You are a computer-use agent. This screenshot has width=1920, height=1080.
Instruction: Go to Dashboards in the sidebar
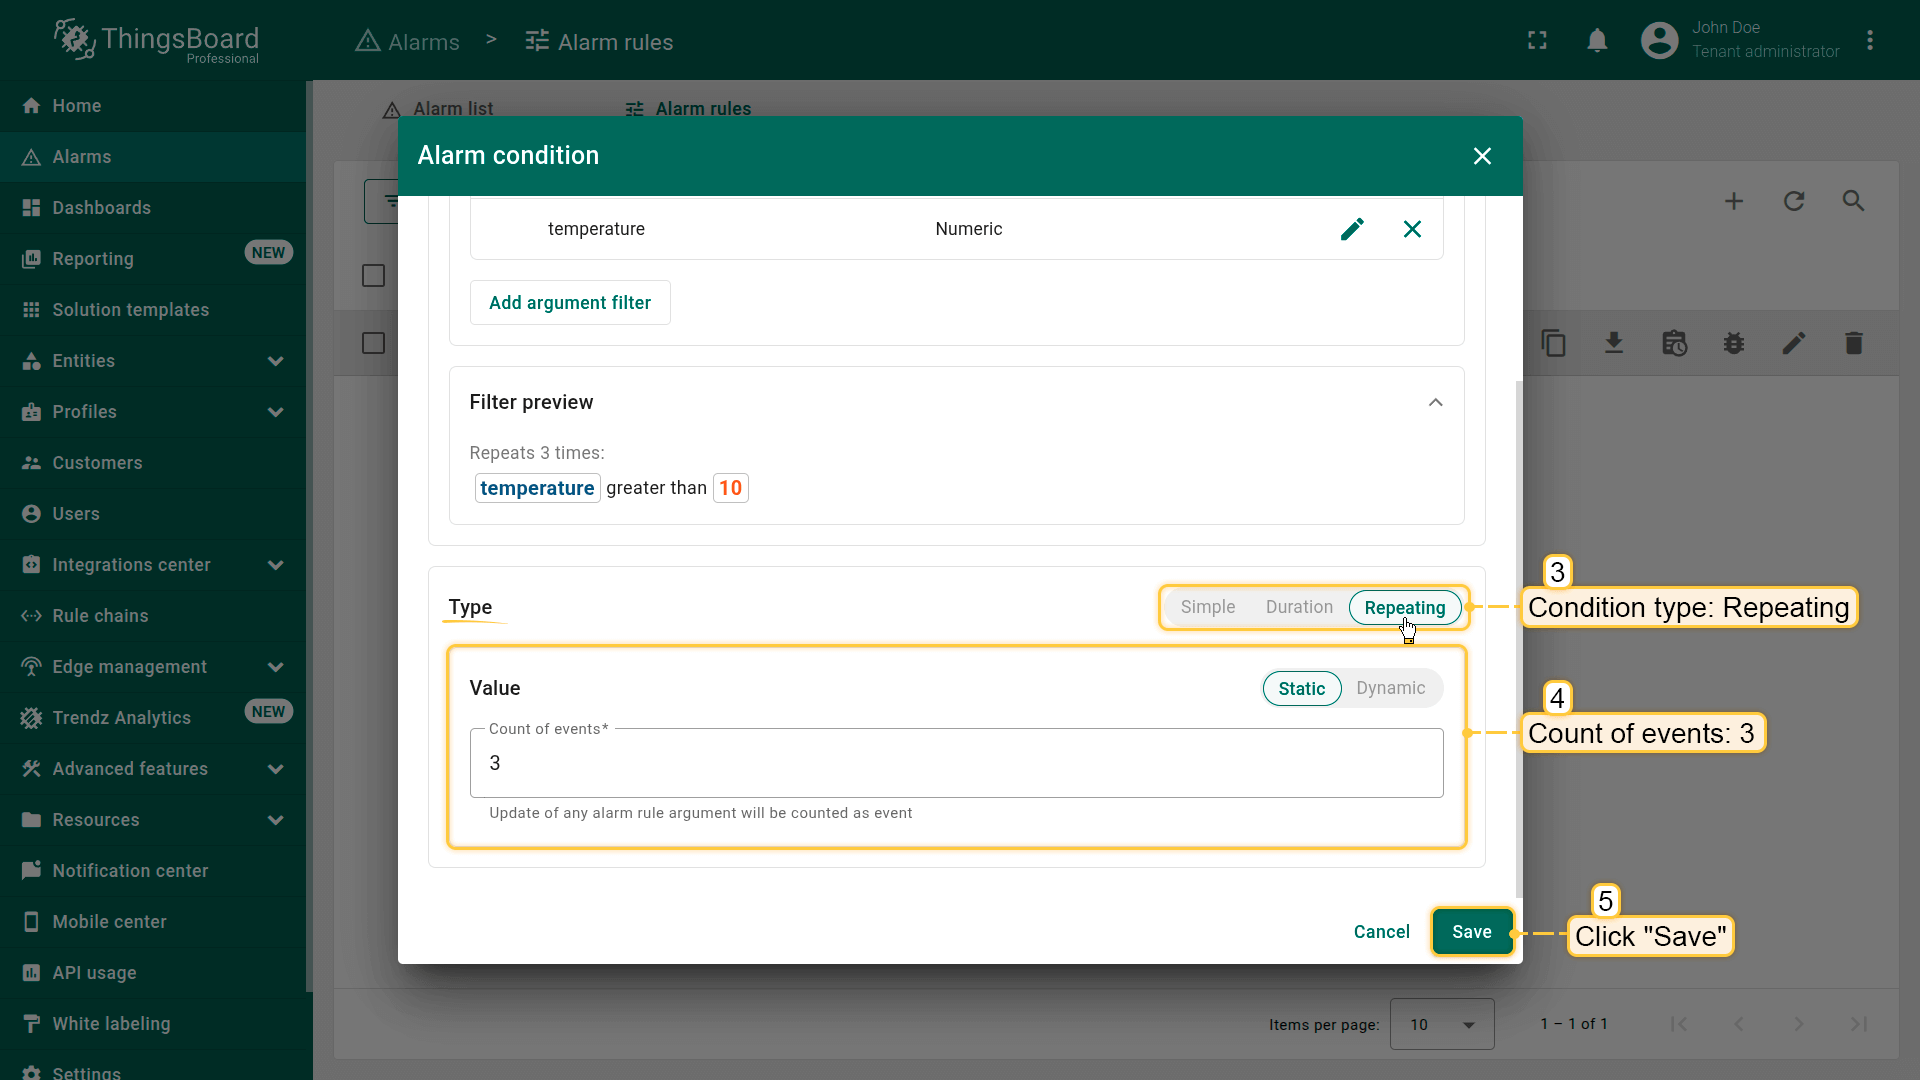tap(101, 208)
